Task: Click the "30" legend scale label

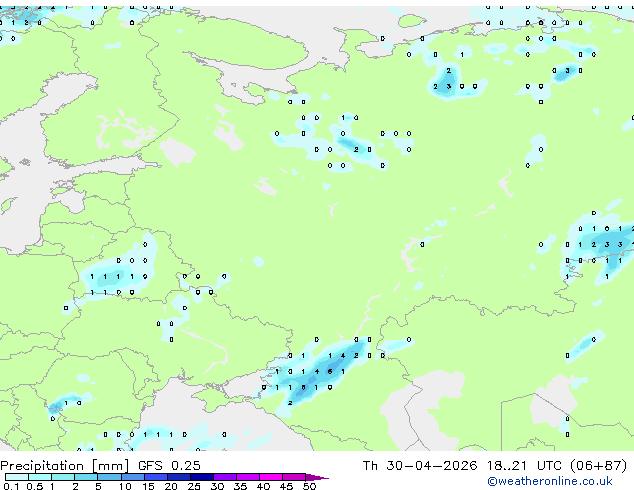Action: (x=217, y=486)
